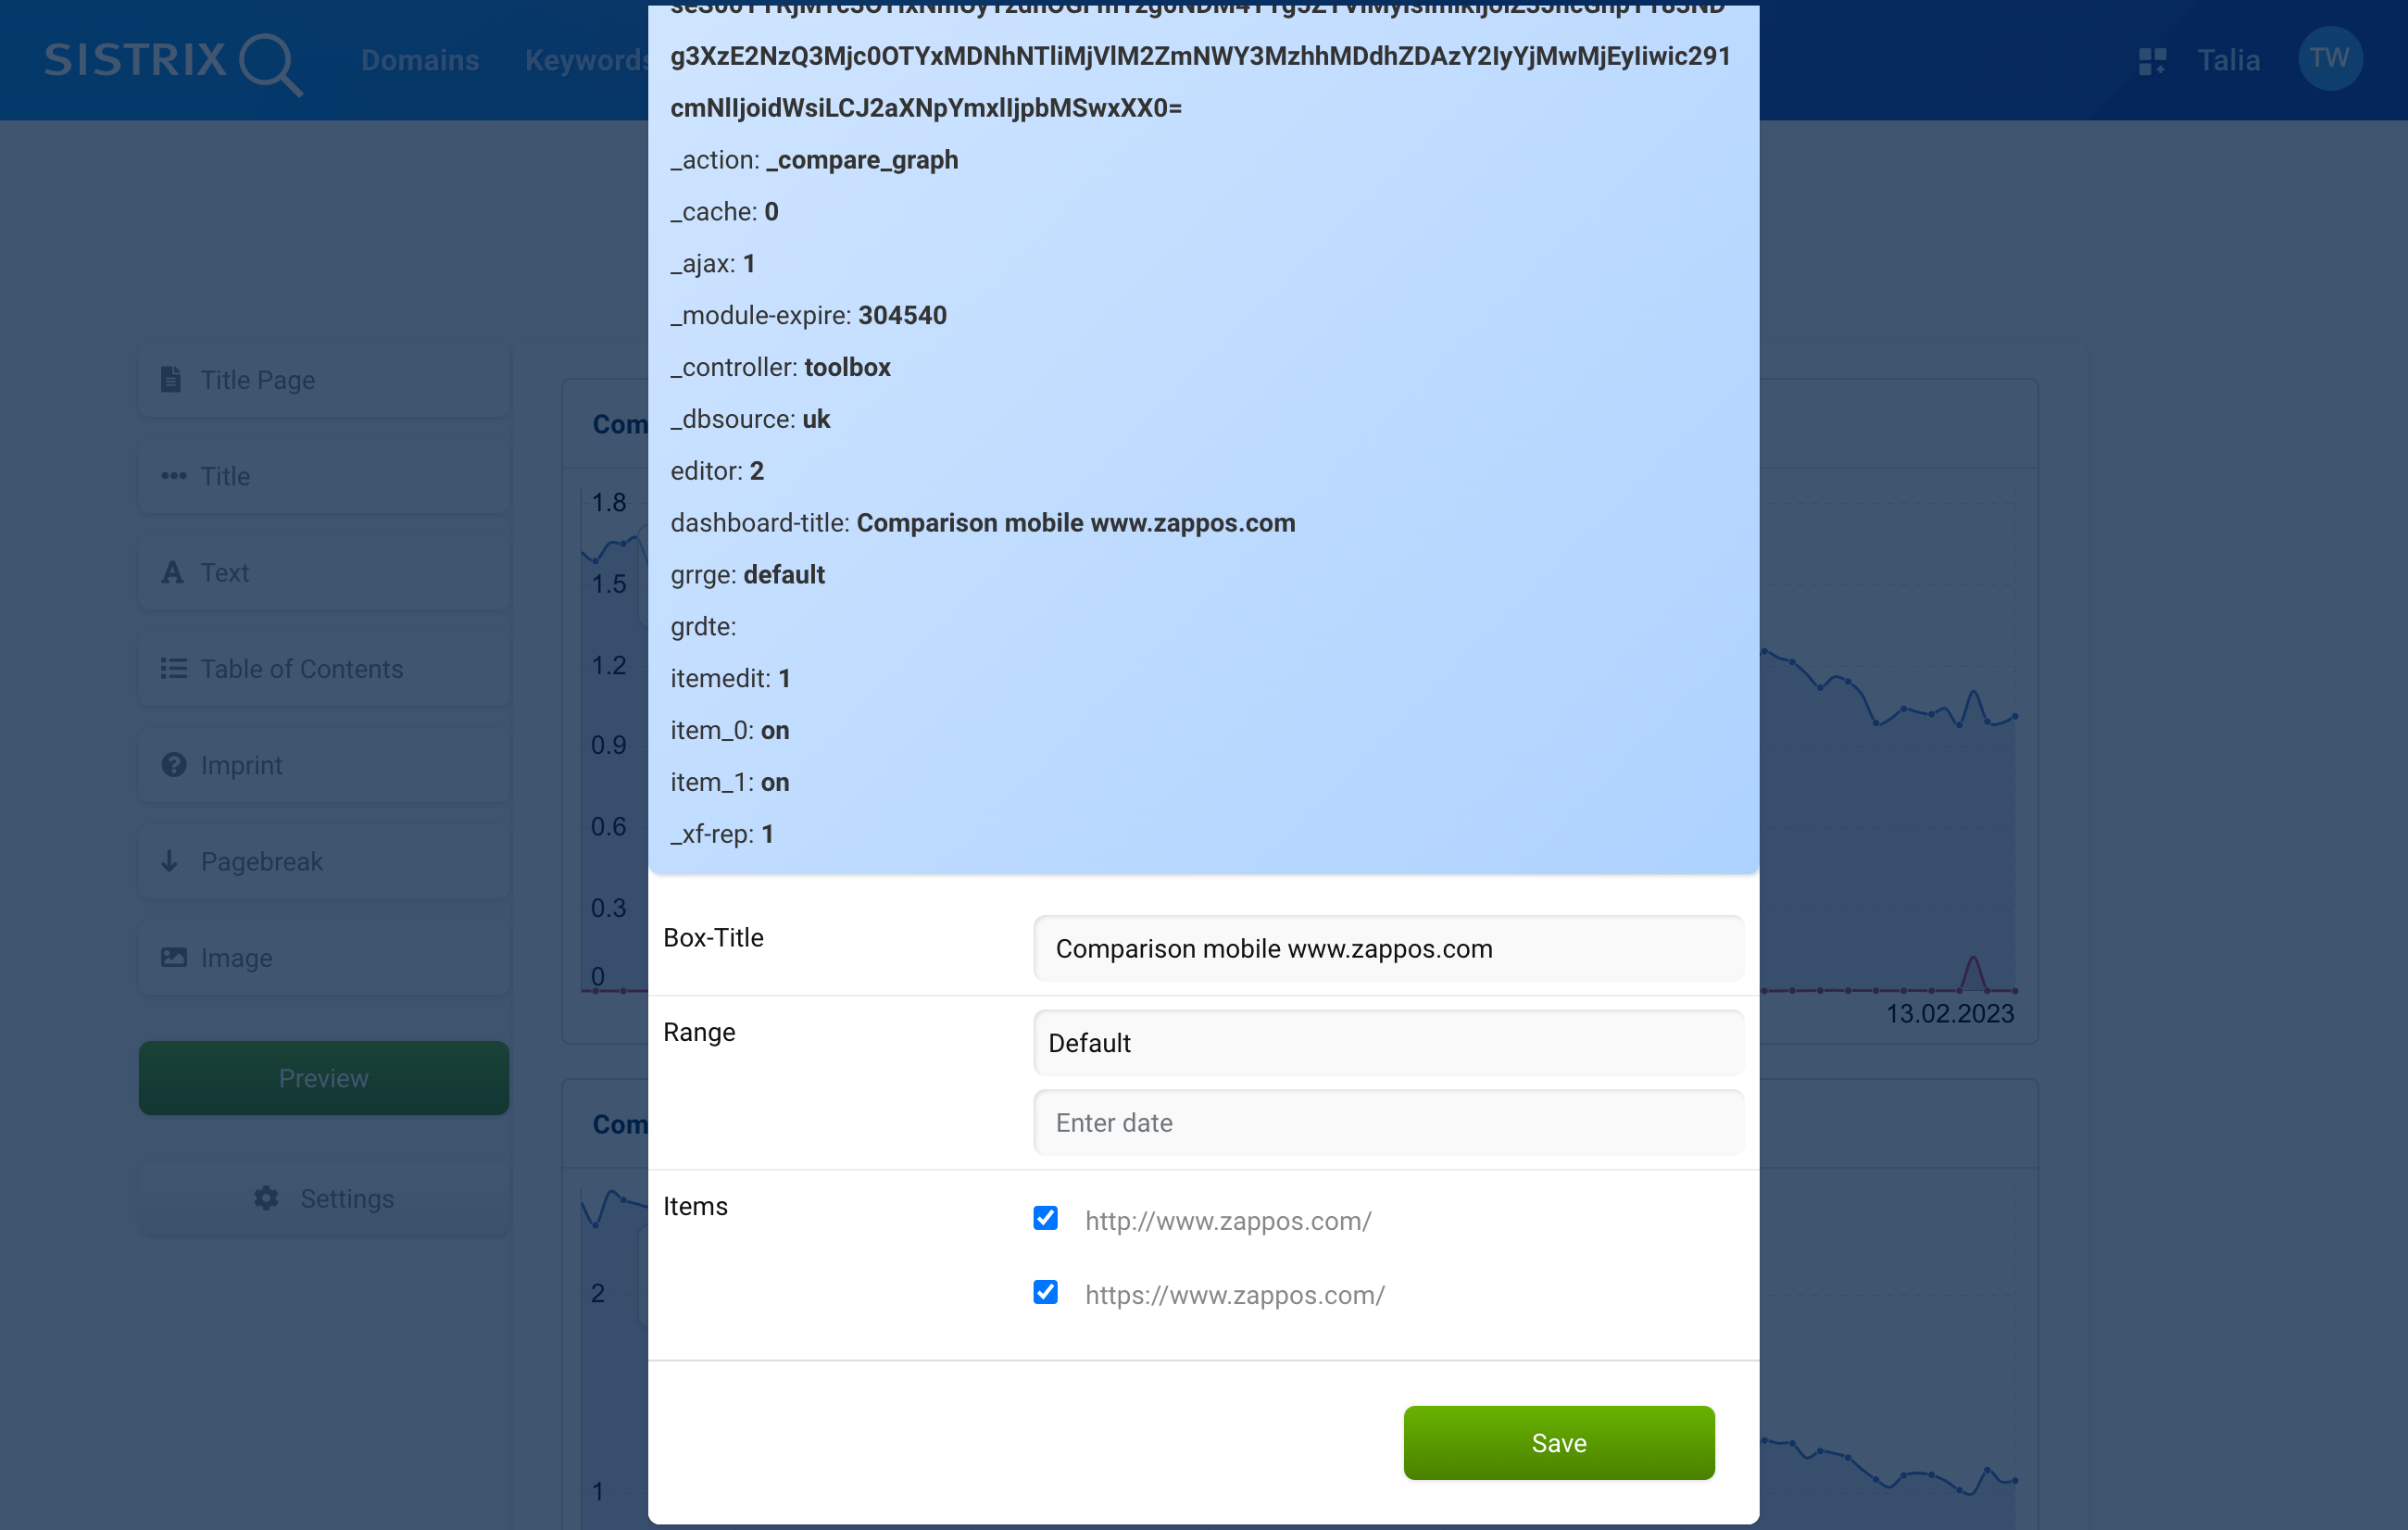Click the Preview button in sidebar

click(321, 1077)
